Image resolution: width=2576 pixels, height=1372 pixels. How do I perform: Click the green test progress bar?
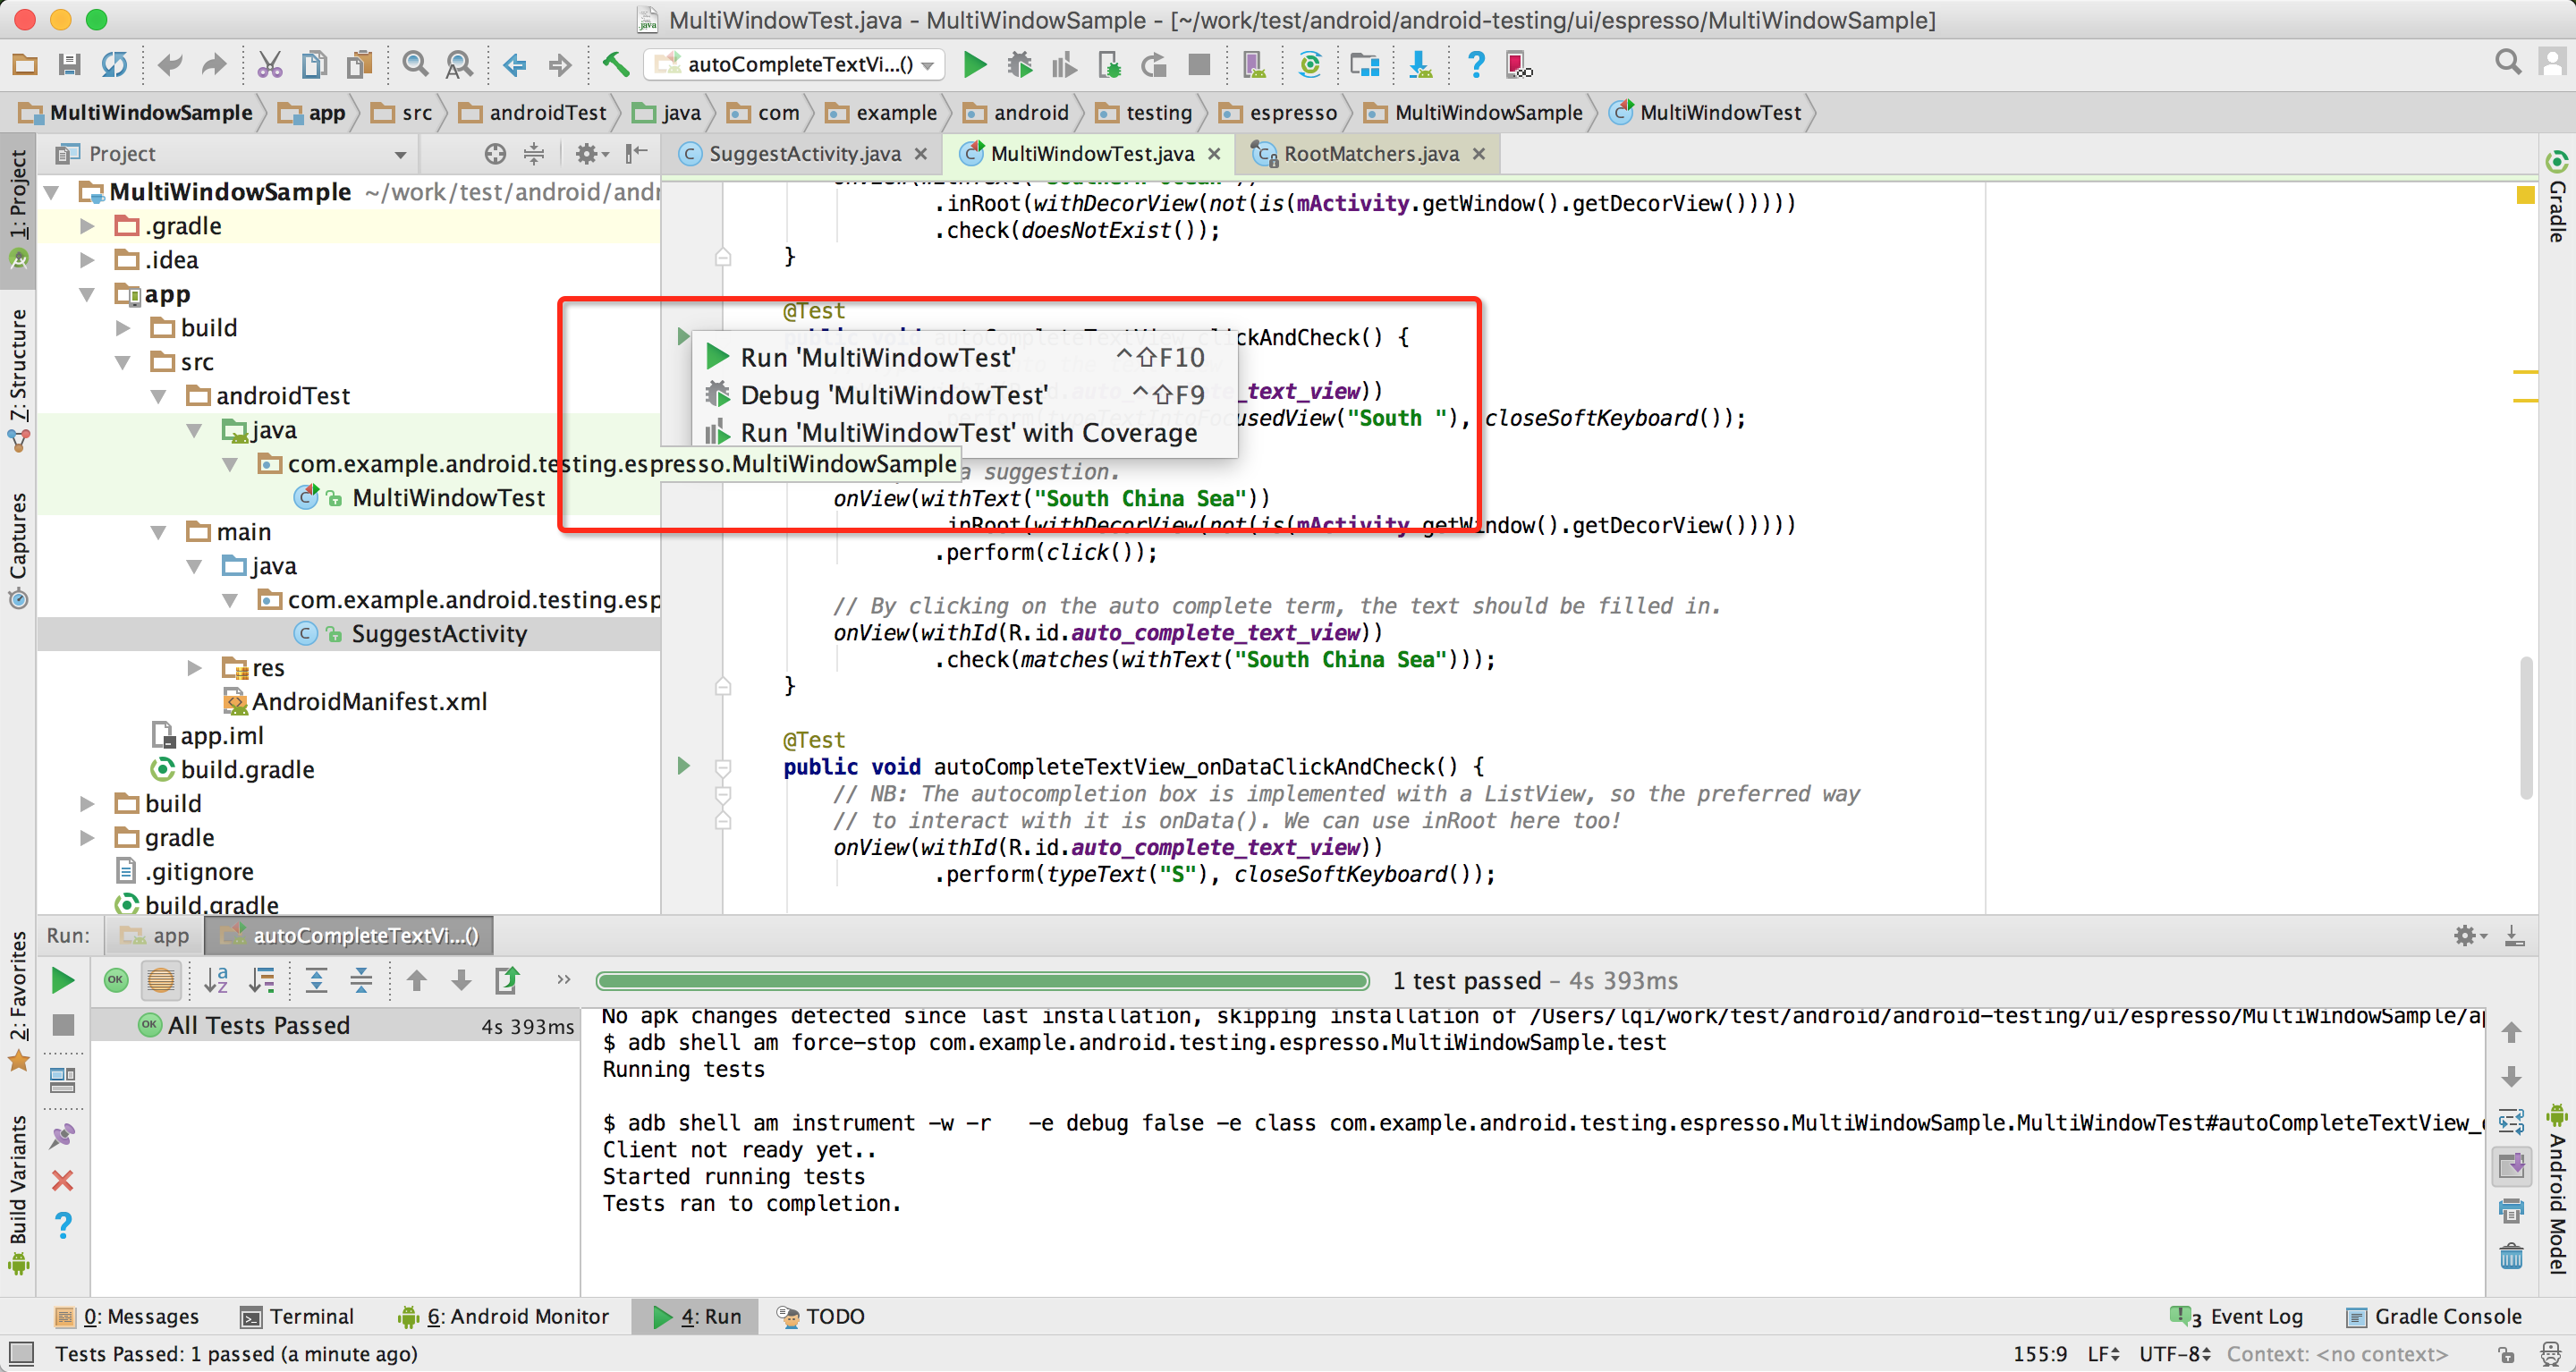pyautogui.click(x=981, y=980)
